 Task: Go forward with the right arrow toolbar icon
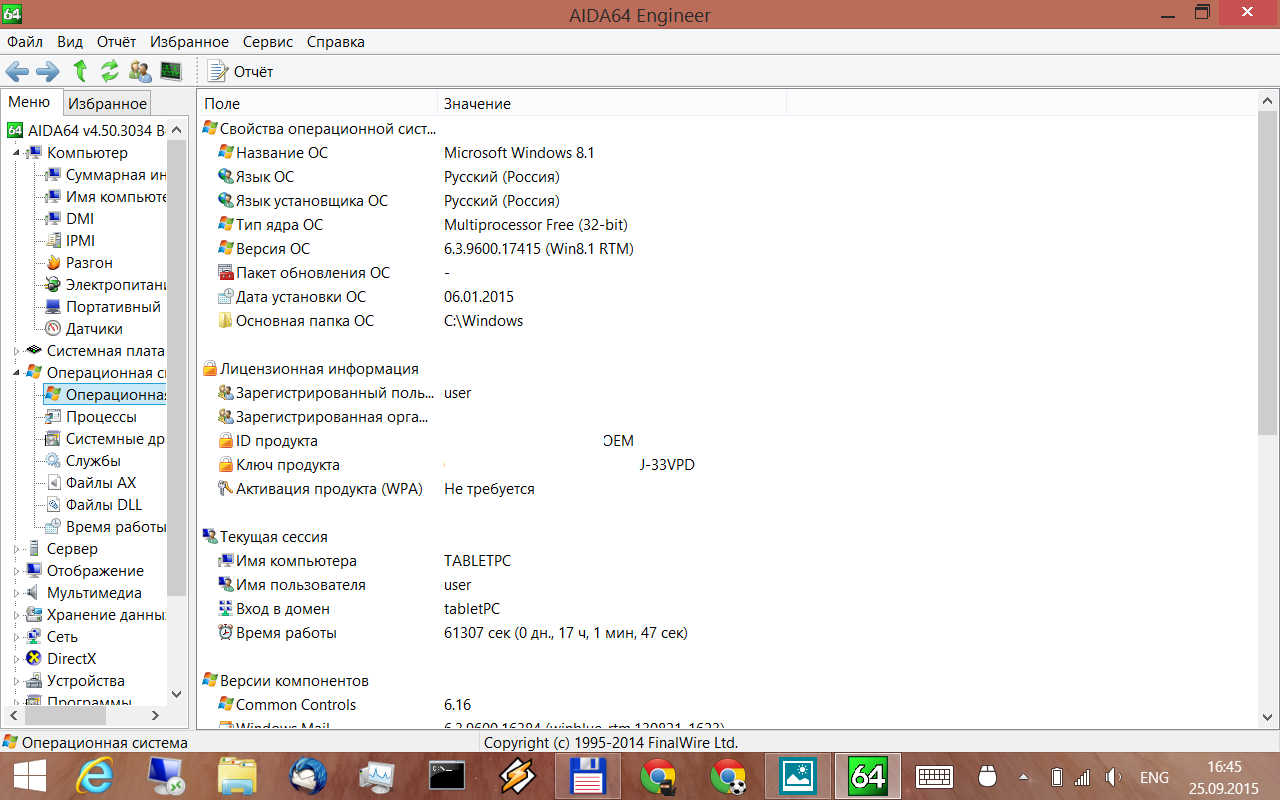coord(48,71)
